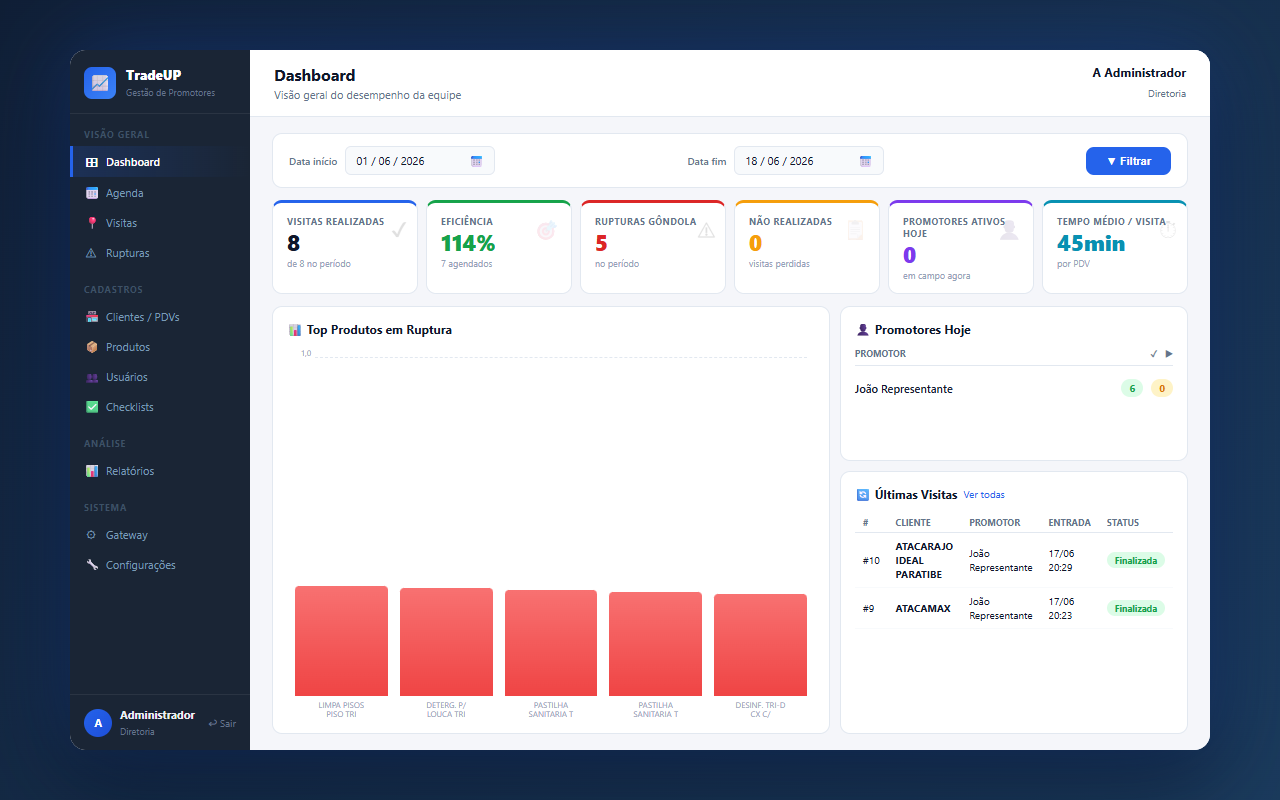Image resolution: width=1280 pixels, height=800 pixels.
Task: Open calendar picker in Data fim field
Action: (865, 161)
